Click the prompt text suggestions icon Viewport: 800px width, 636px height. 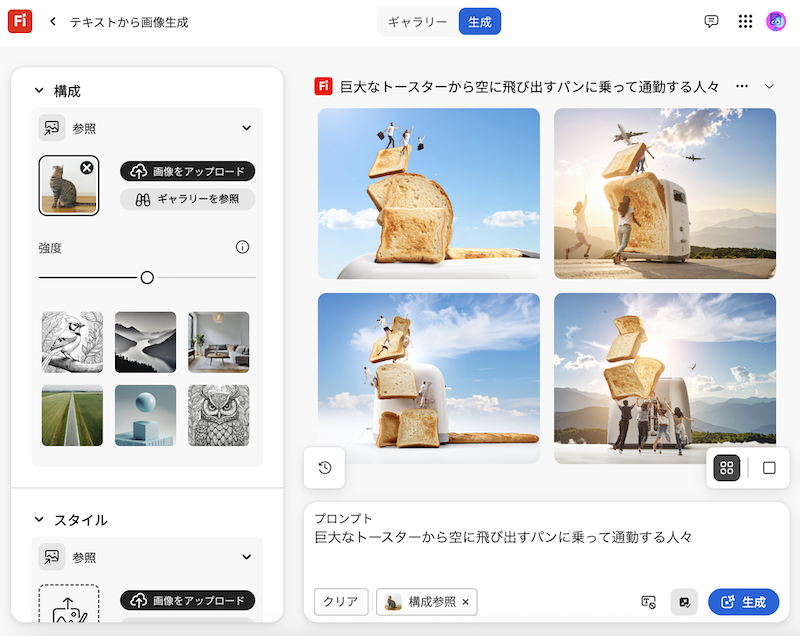648,602
